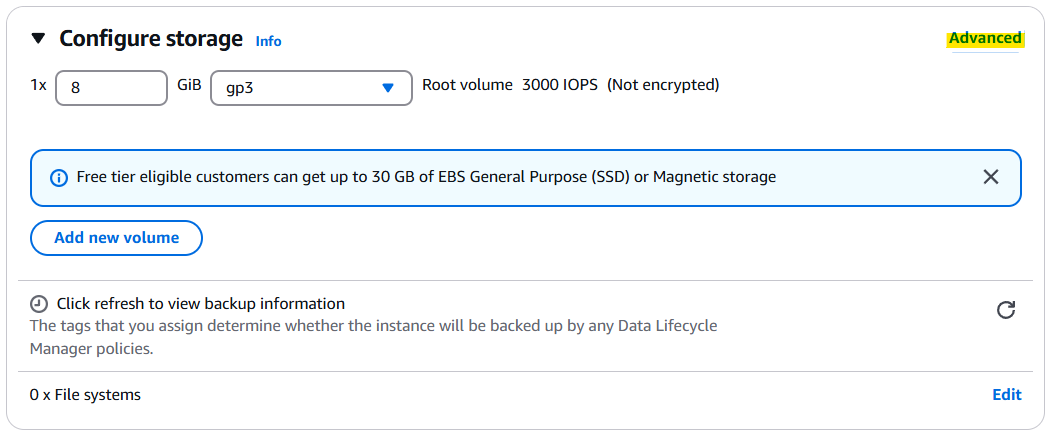The image size is (1047, 432).
Task: Click the Add new volume button
Action: [x=116, y=238]
